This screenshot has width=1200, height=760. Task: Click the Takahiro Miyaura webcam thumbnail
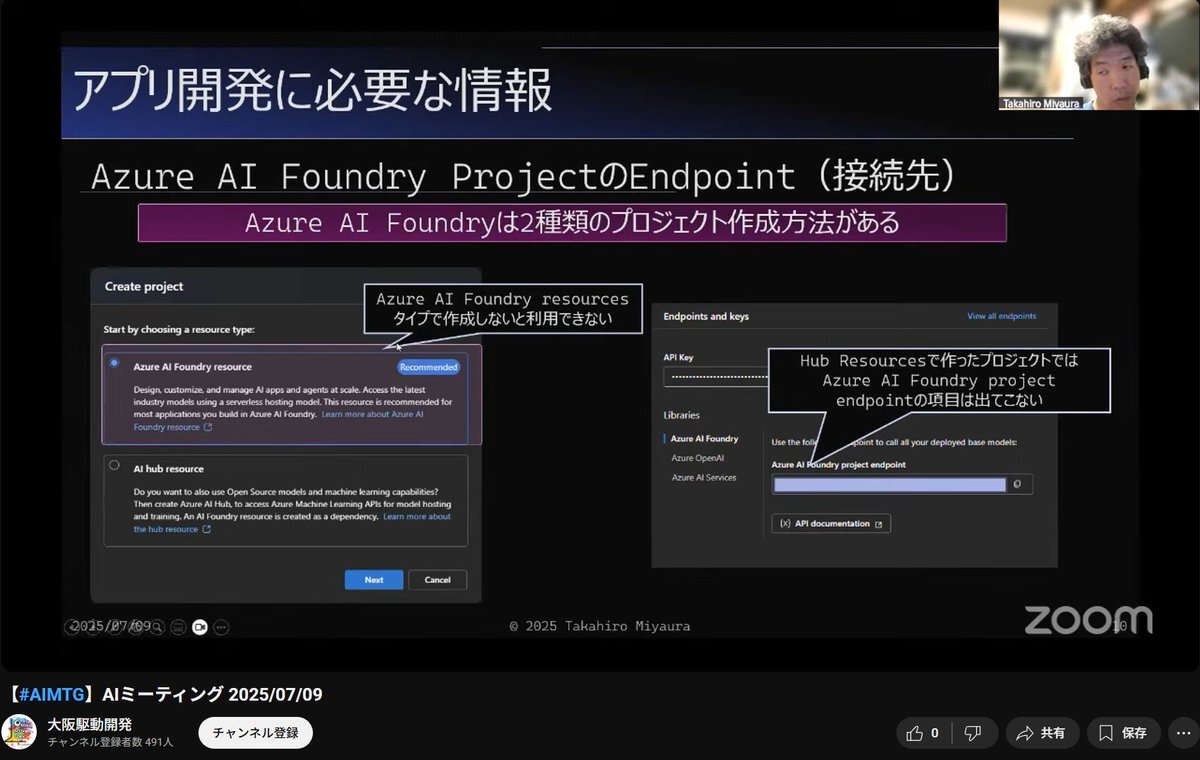1099,54
